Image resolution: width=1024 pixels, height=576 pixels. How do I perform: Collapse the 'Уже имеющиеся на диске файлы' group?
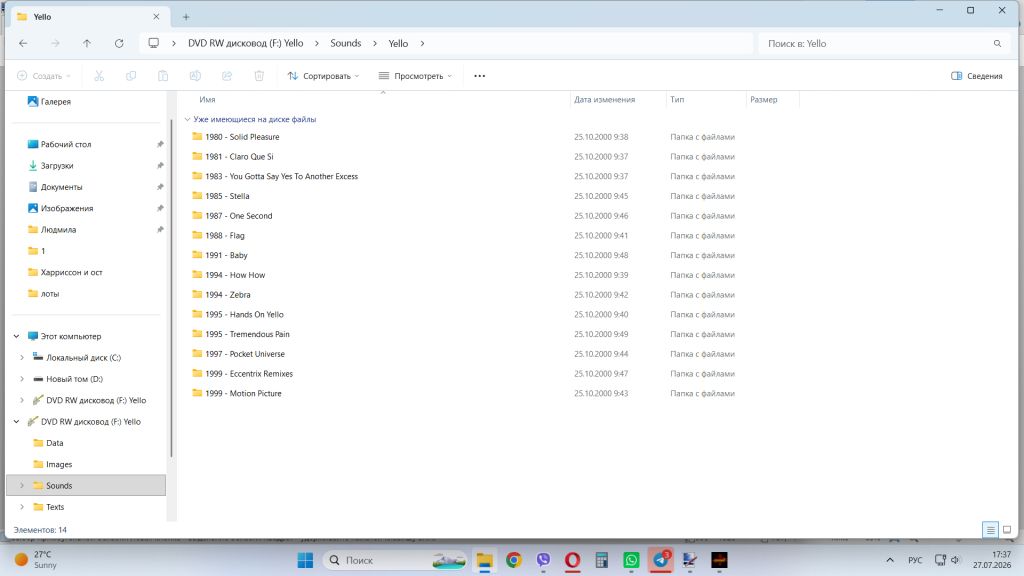click(x=187, y=120)
